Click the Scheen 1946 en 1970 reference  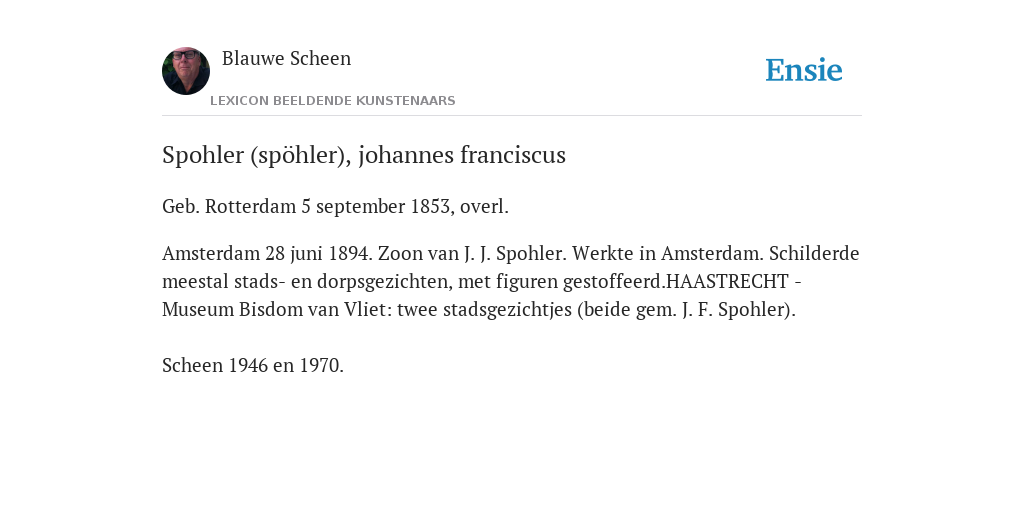tap(253, 366)
